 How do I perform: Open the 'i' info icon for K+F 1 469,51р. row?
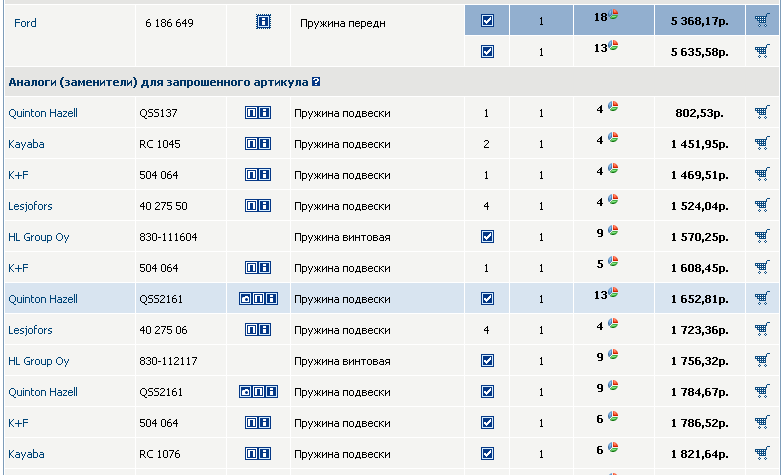265,174
